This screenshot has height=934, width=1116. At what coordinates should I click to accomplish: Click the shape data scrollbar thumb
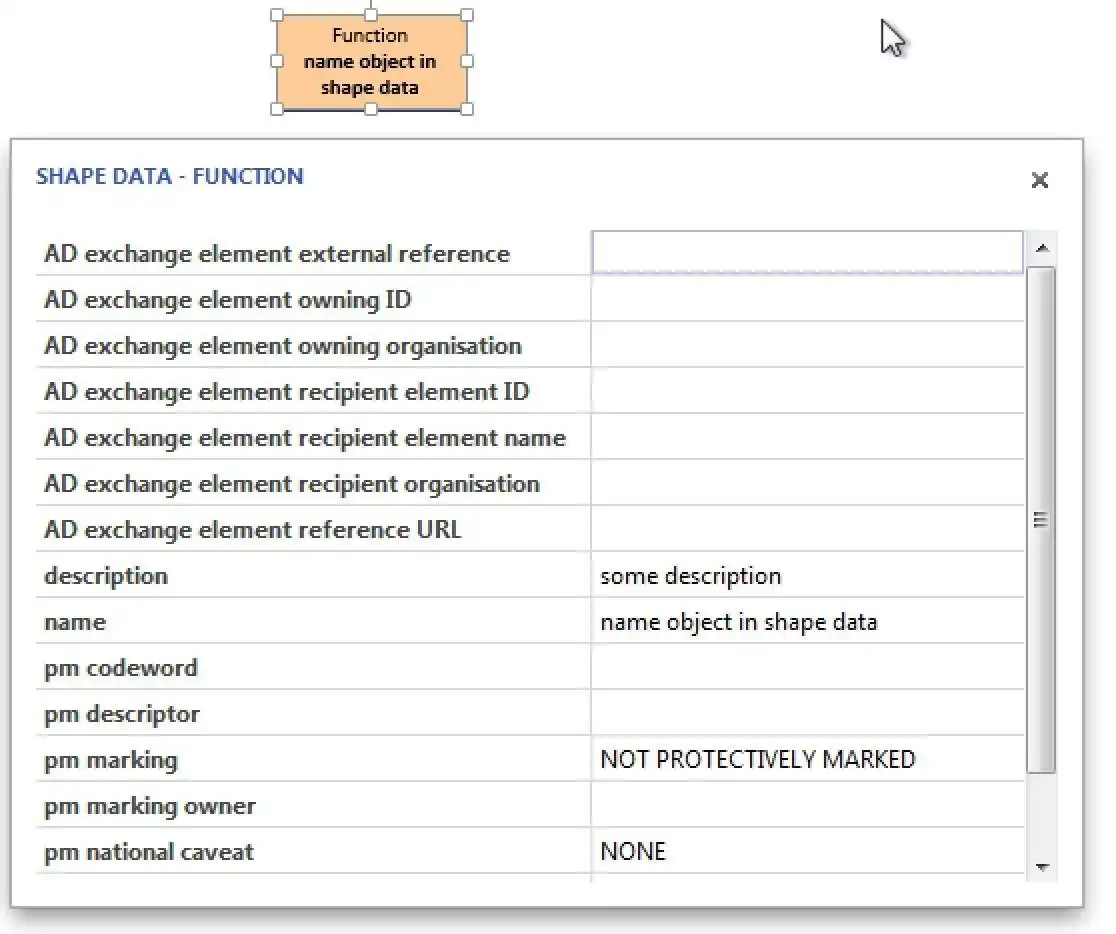point(1041,519)
